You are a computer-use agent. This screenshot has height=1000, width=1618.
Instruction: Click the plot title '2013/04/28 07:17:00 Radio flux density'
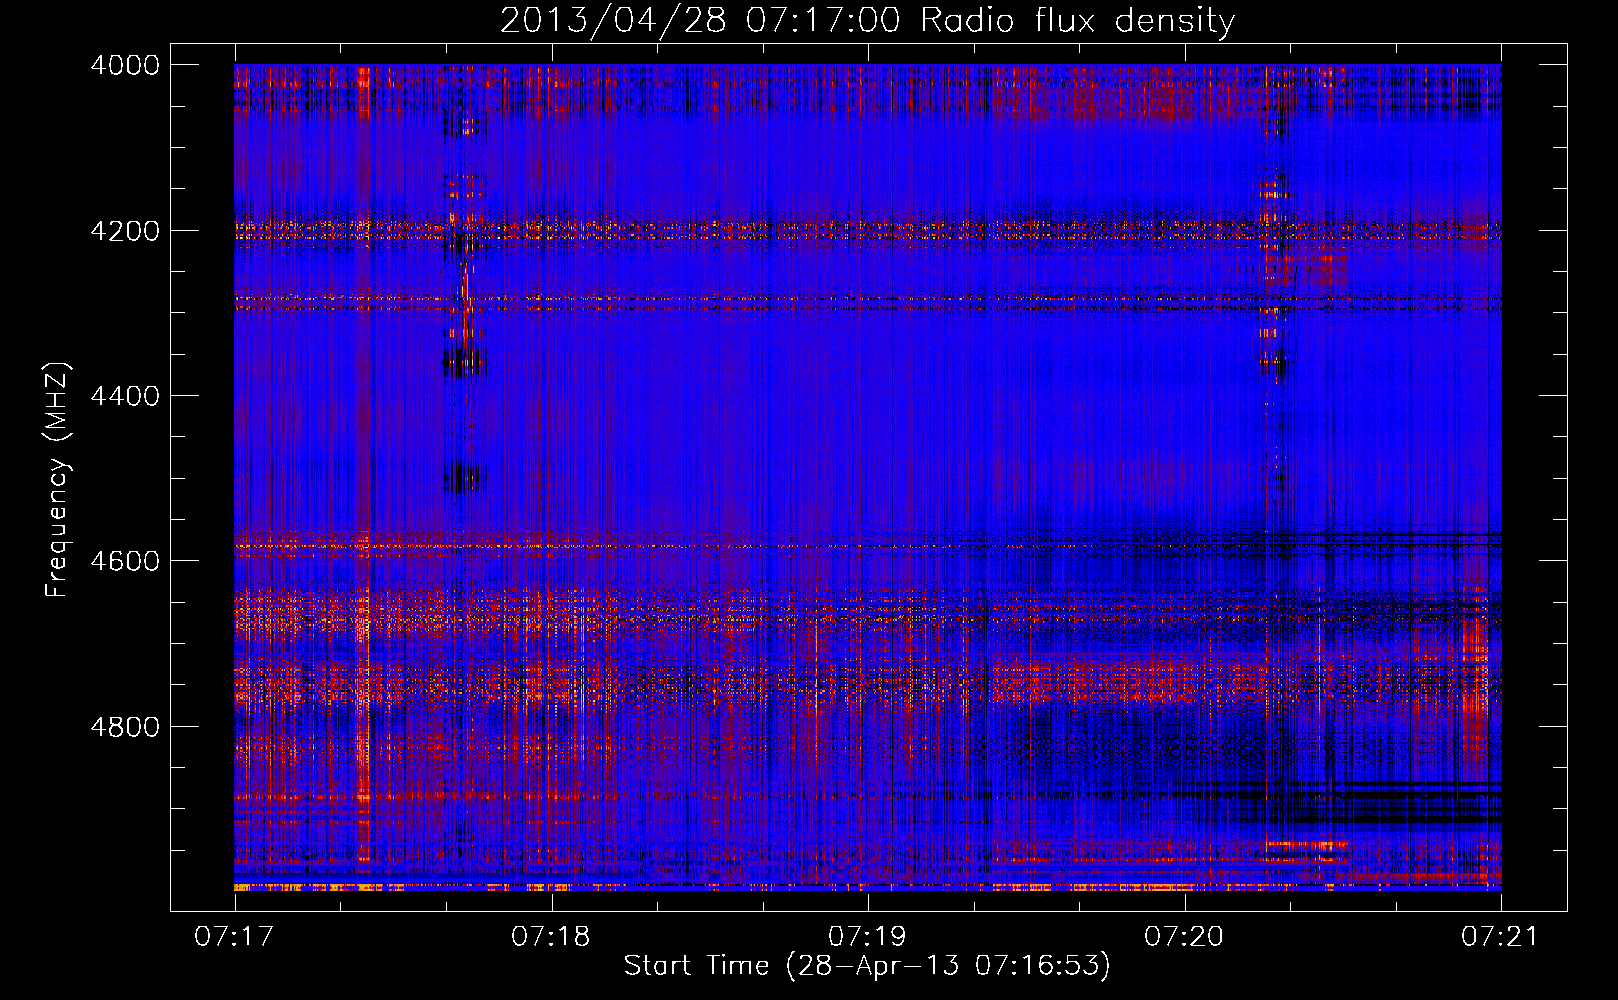pos(867,21)
